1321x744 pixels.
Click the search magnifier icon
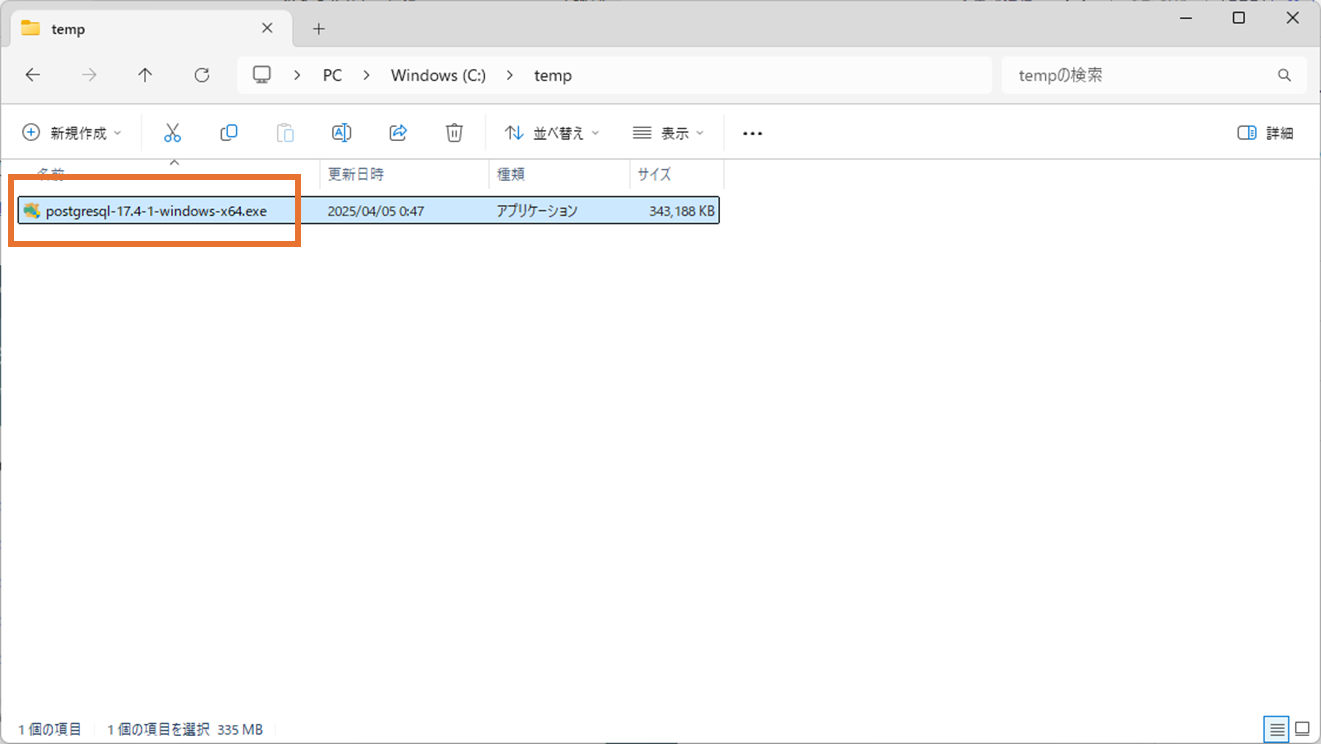[1284, 76]
